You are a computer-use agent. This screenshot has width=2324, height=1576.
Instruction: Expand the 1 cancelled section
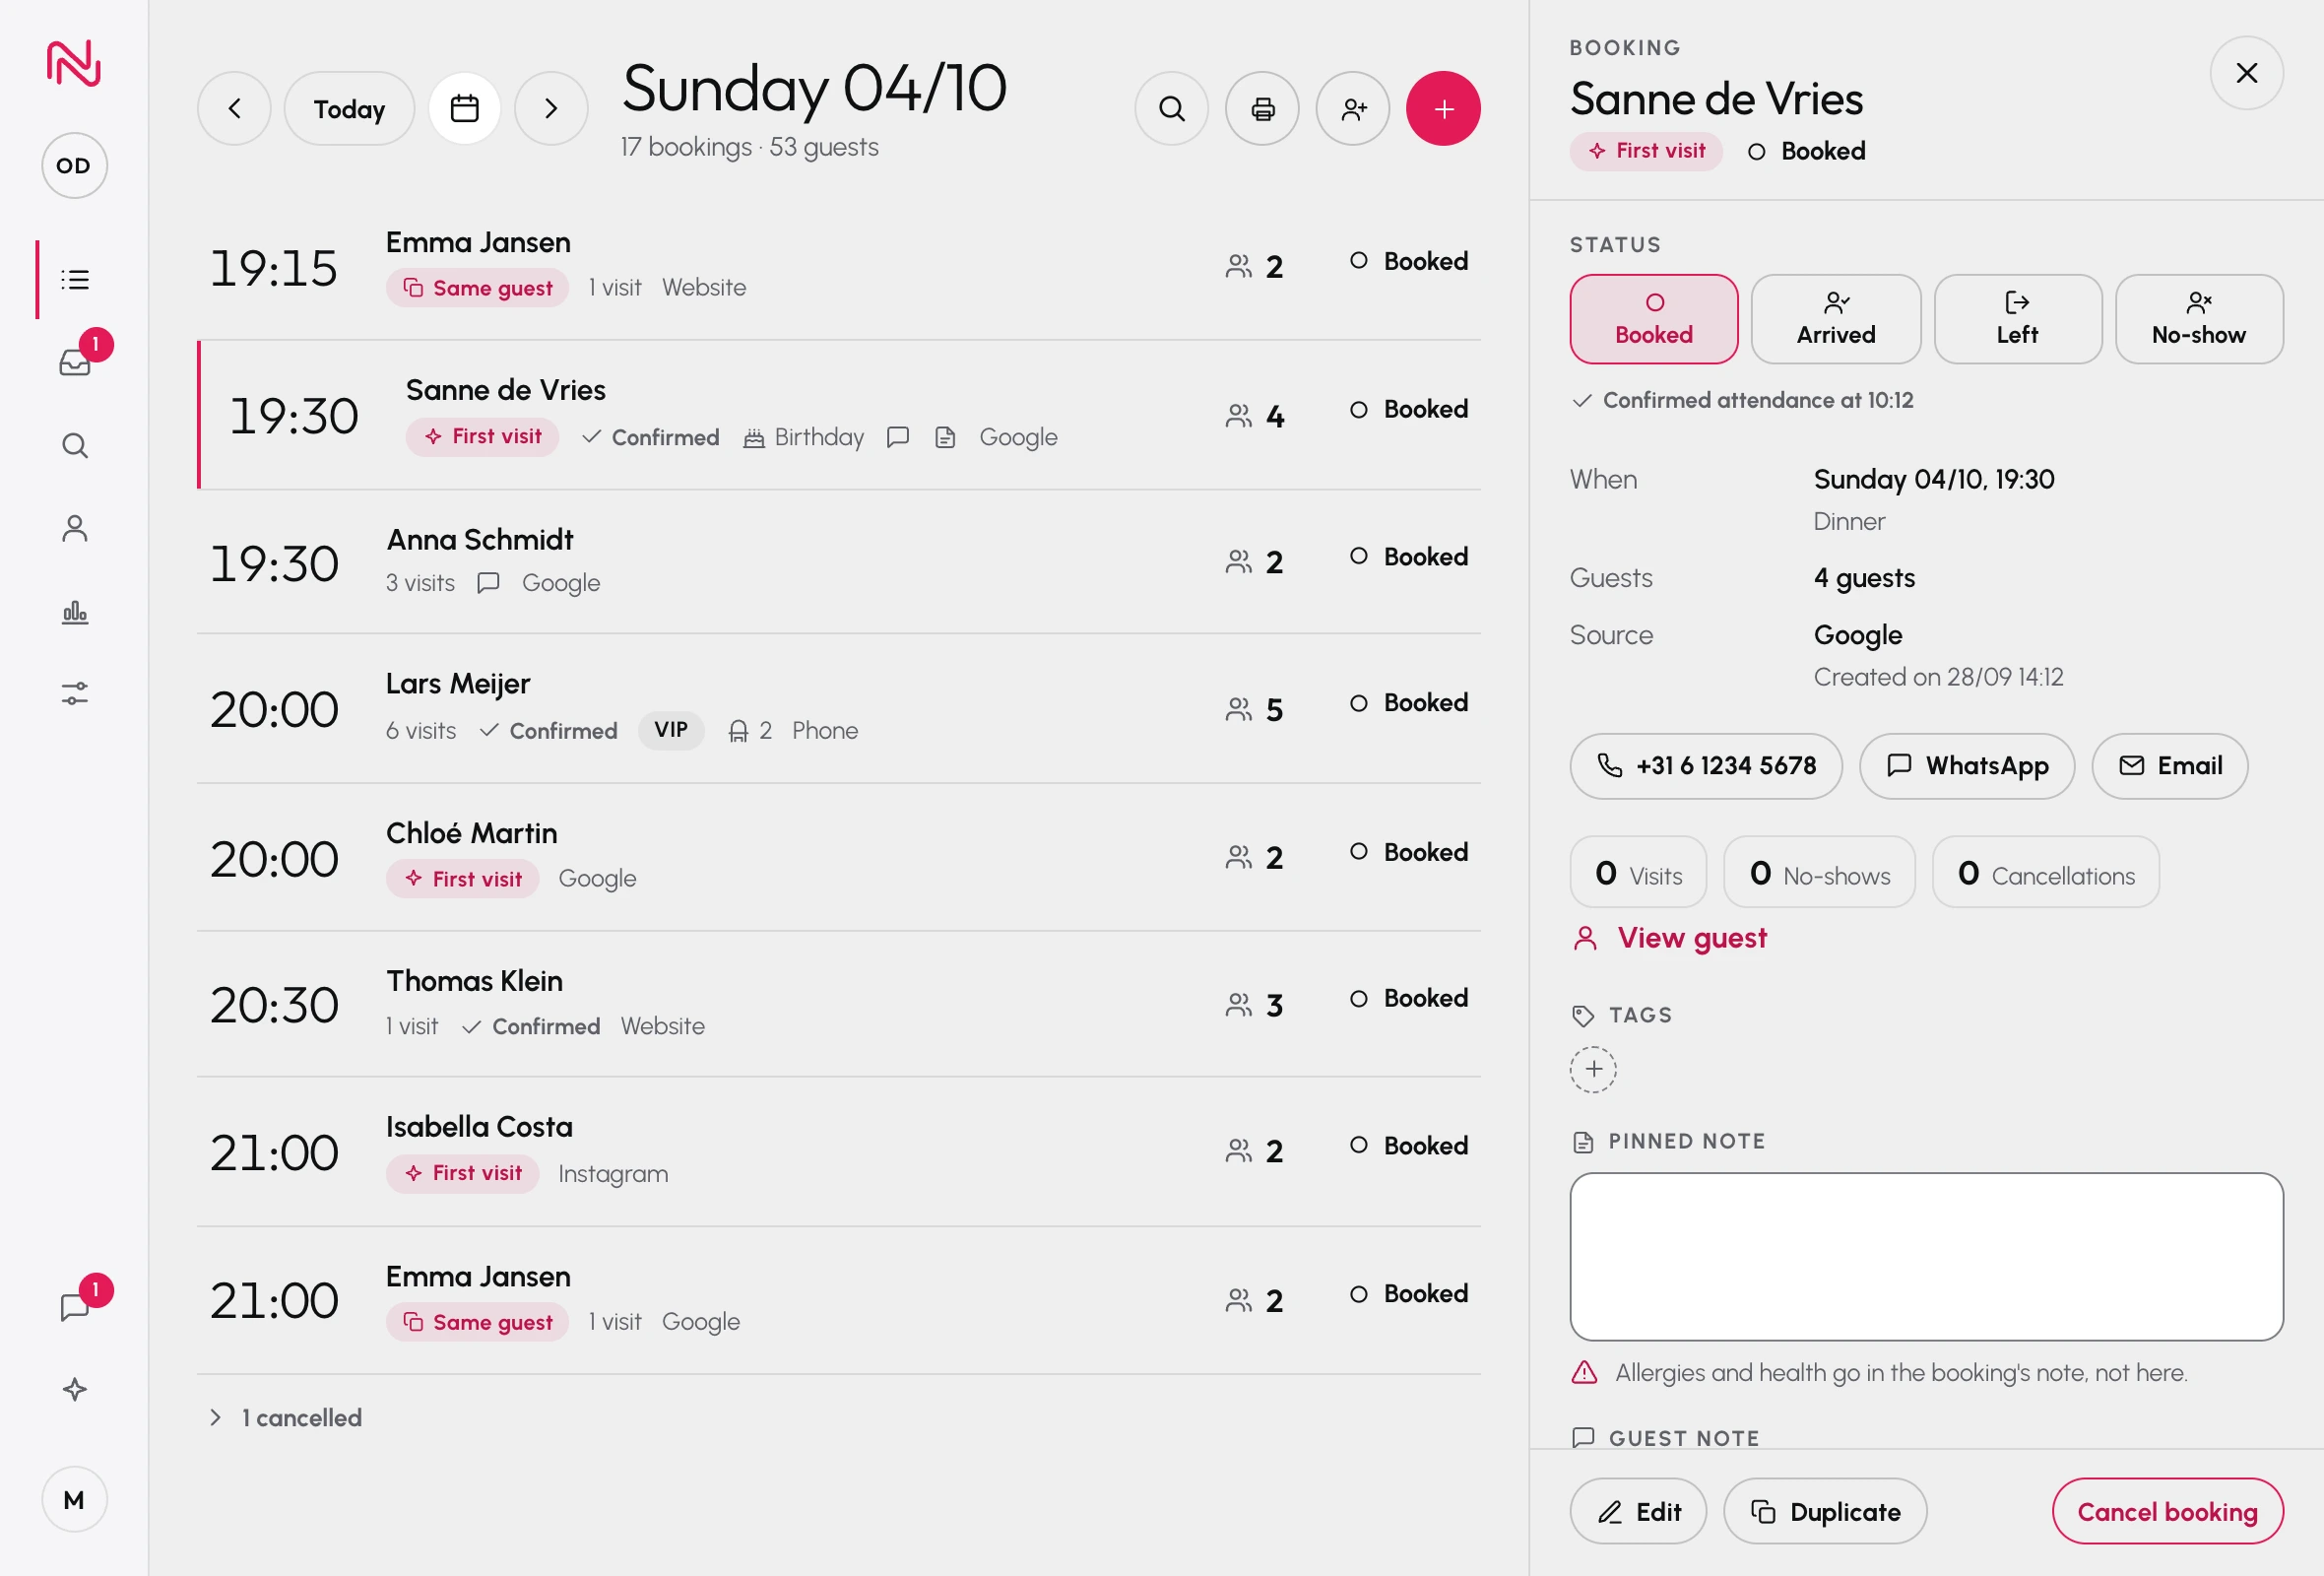tap(286, 1417)
